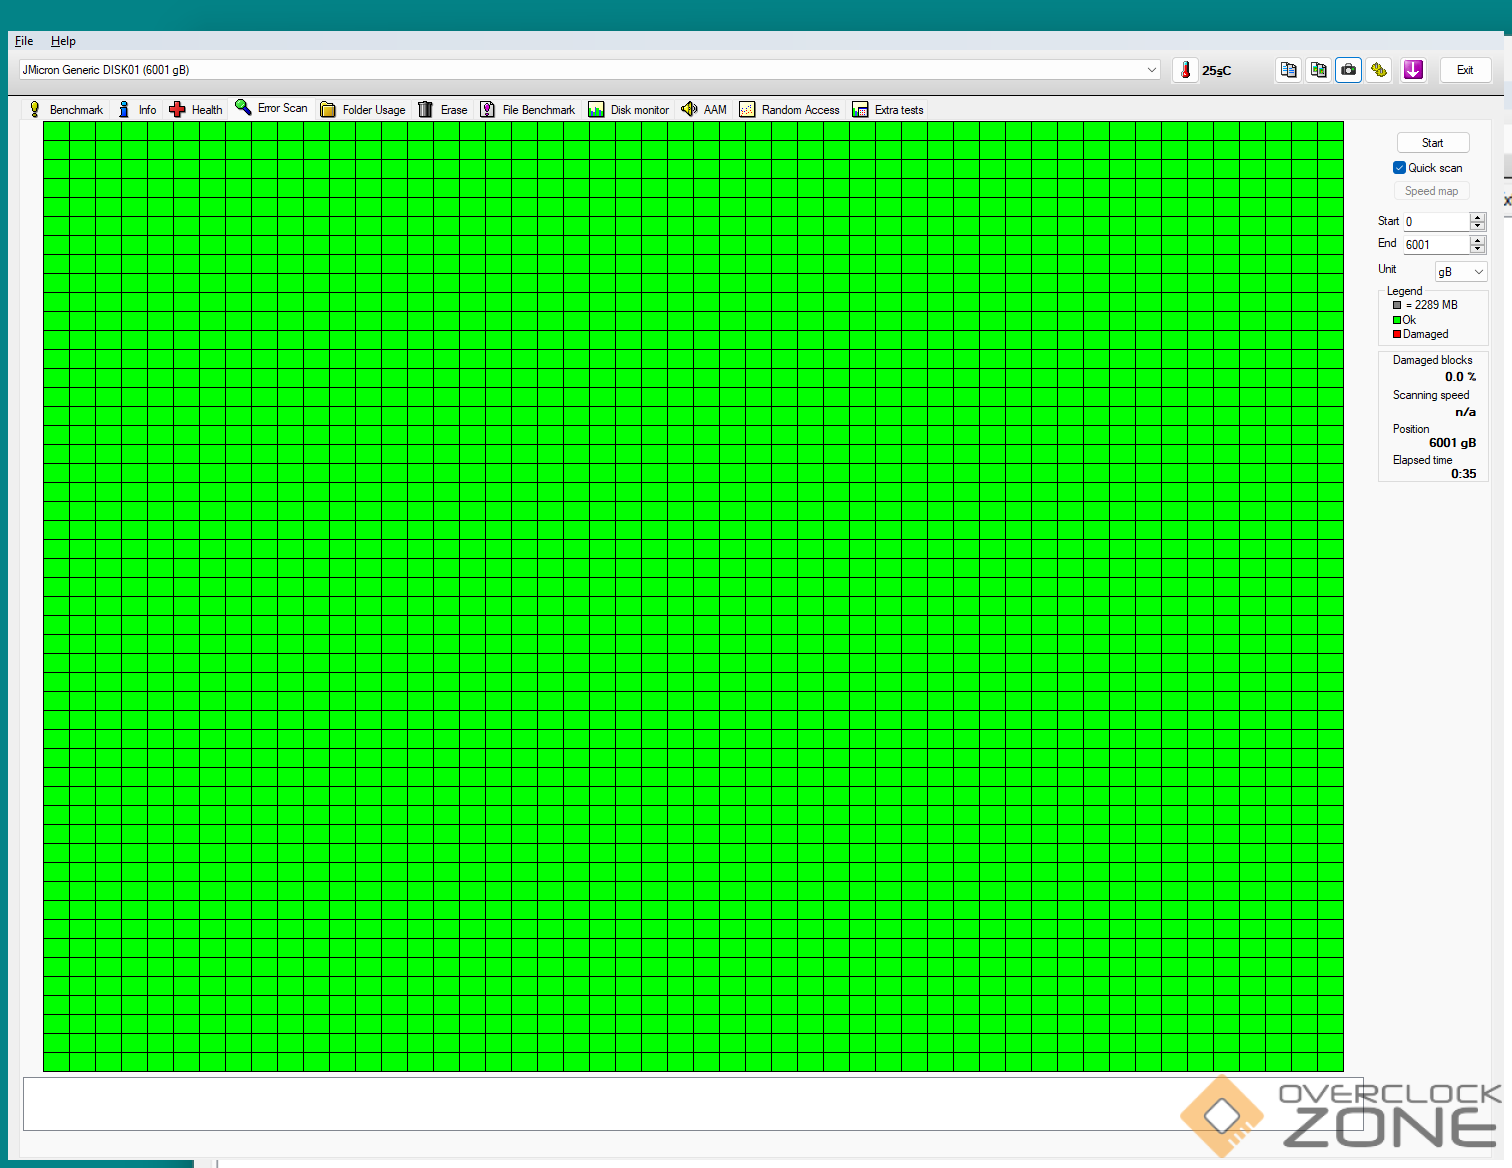Click the End value input field
The image size is (1512, 1168).
(x=1435, y=245)
